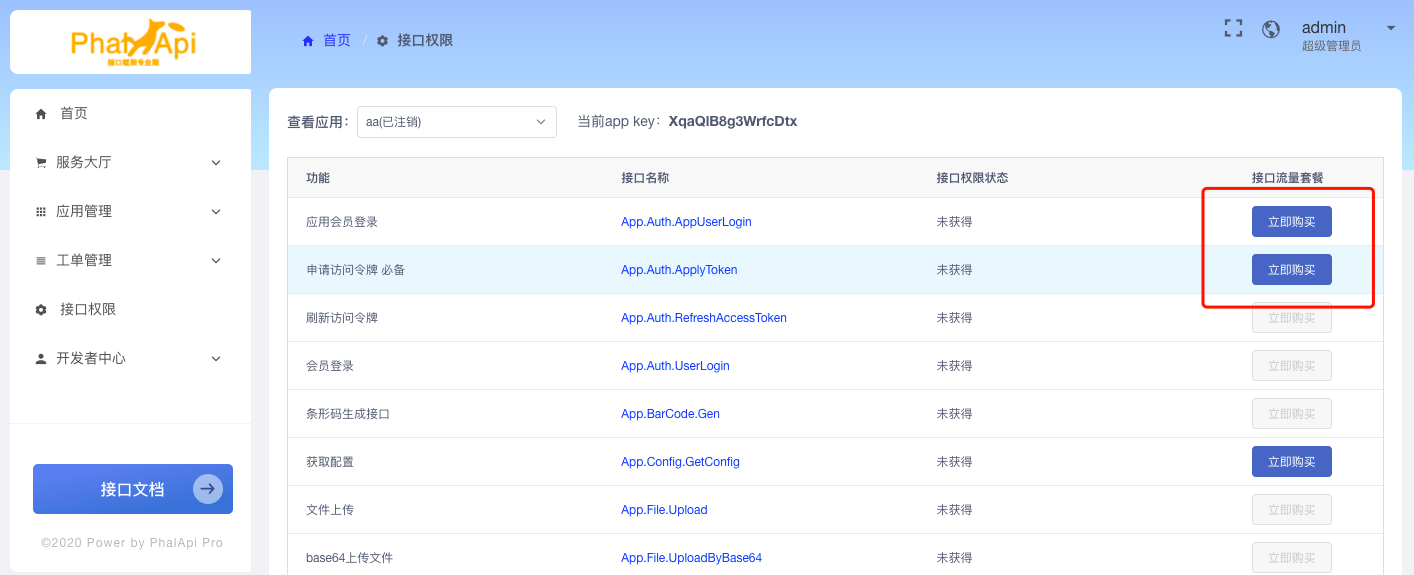Image resolution: width=1414 pixels, height=575 pixels.
Task: Open the 查看应用 dropdown showing aa(已注销)
Action: point(456,122)
